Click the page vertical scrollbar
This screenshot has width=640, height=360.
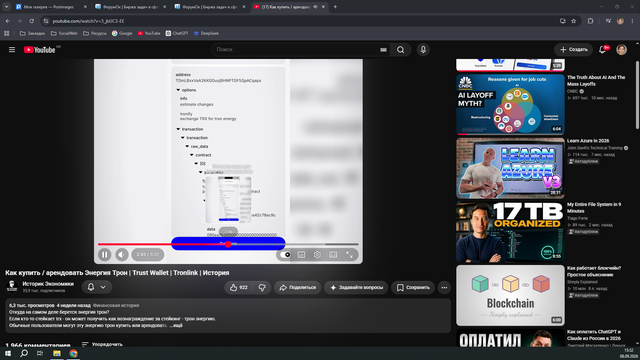[x=637, y=95]
